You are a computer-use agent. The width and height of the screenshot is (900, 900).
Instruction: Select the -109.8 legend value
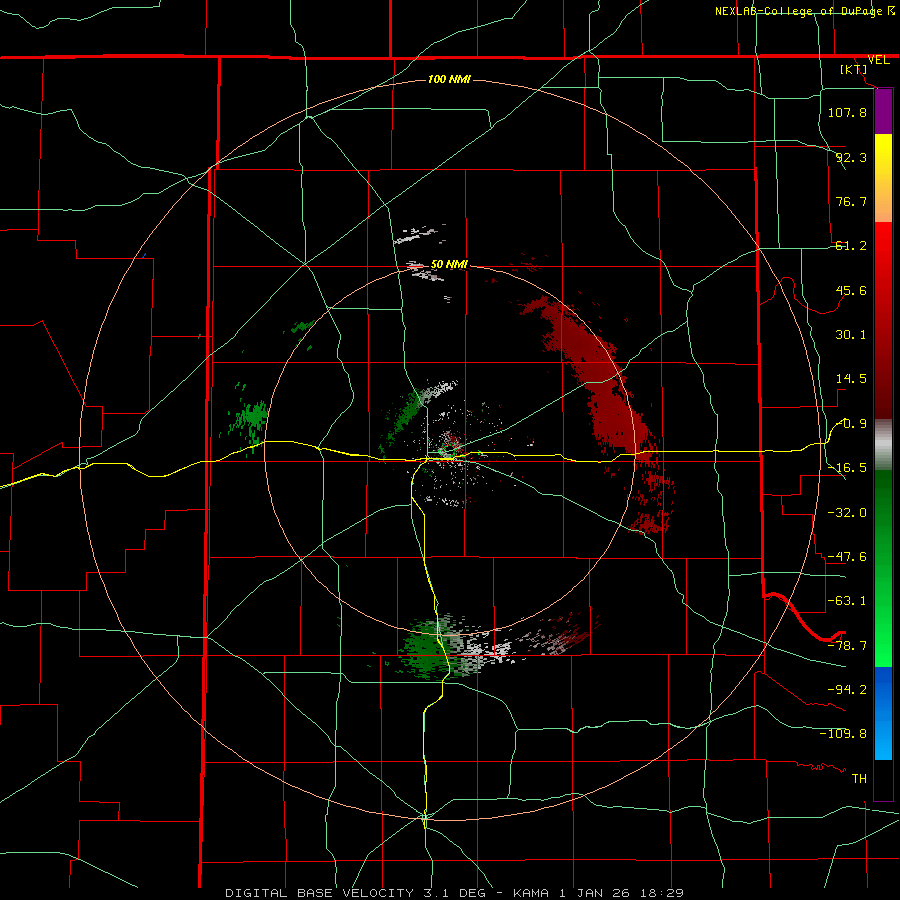843,734
